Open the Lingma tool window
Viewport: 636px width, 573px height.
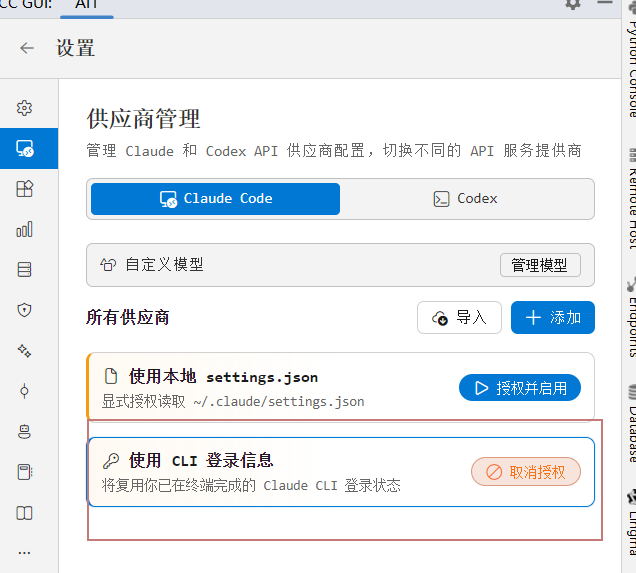coord(631,523)
